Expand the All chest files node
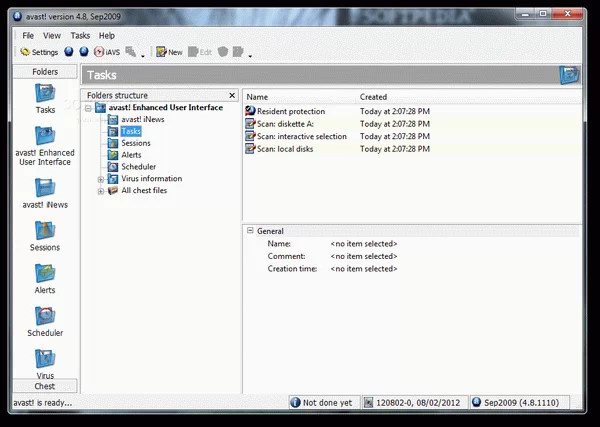 point(101,191)
